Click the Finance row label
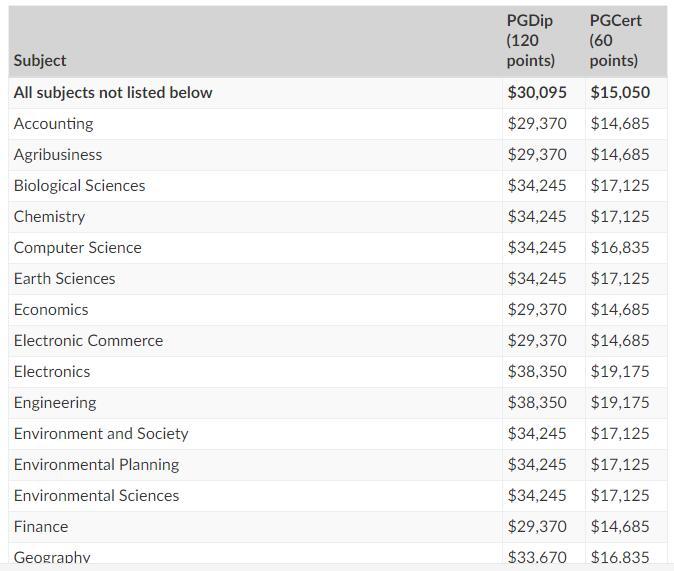The image size is (674, 571). (41, 526)
